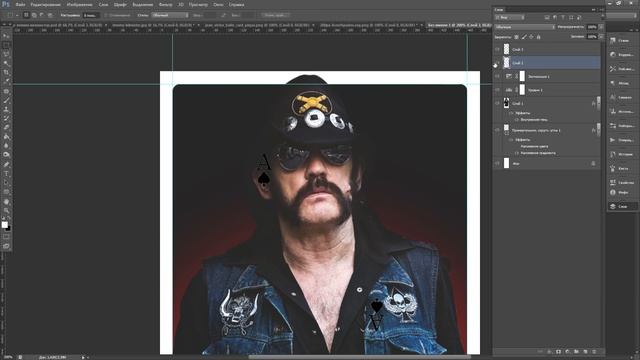Choose 'Add to selection' mode in the options bar
The image size is (640, 360).
coord(34,15)
